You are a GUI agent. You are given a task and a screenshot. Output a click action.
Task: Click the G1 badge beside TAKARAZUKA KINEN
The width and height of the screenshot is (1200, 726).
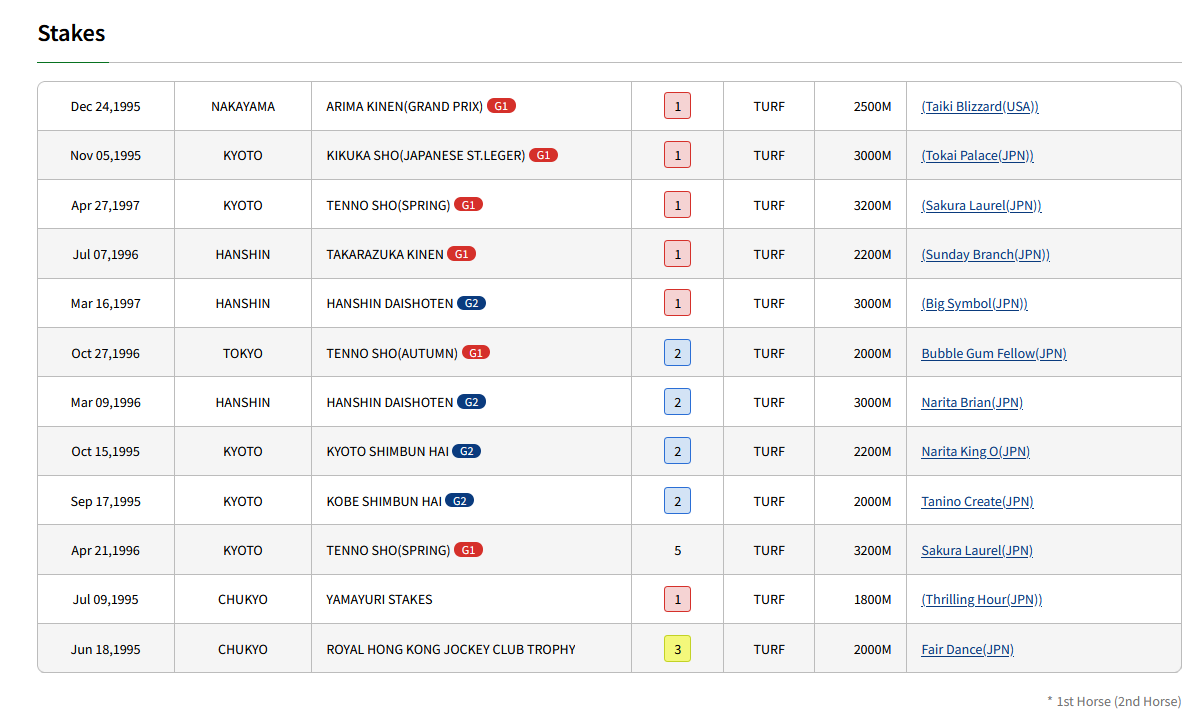[461, 254]
